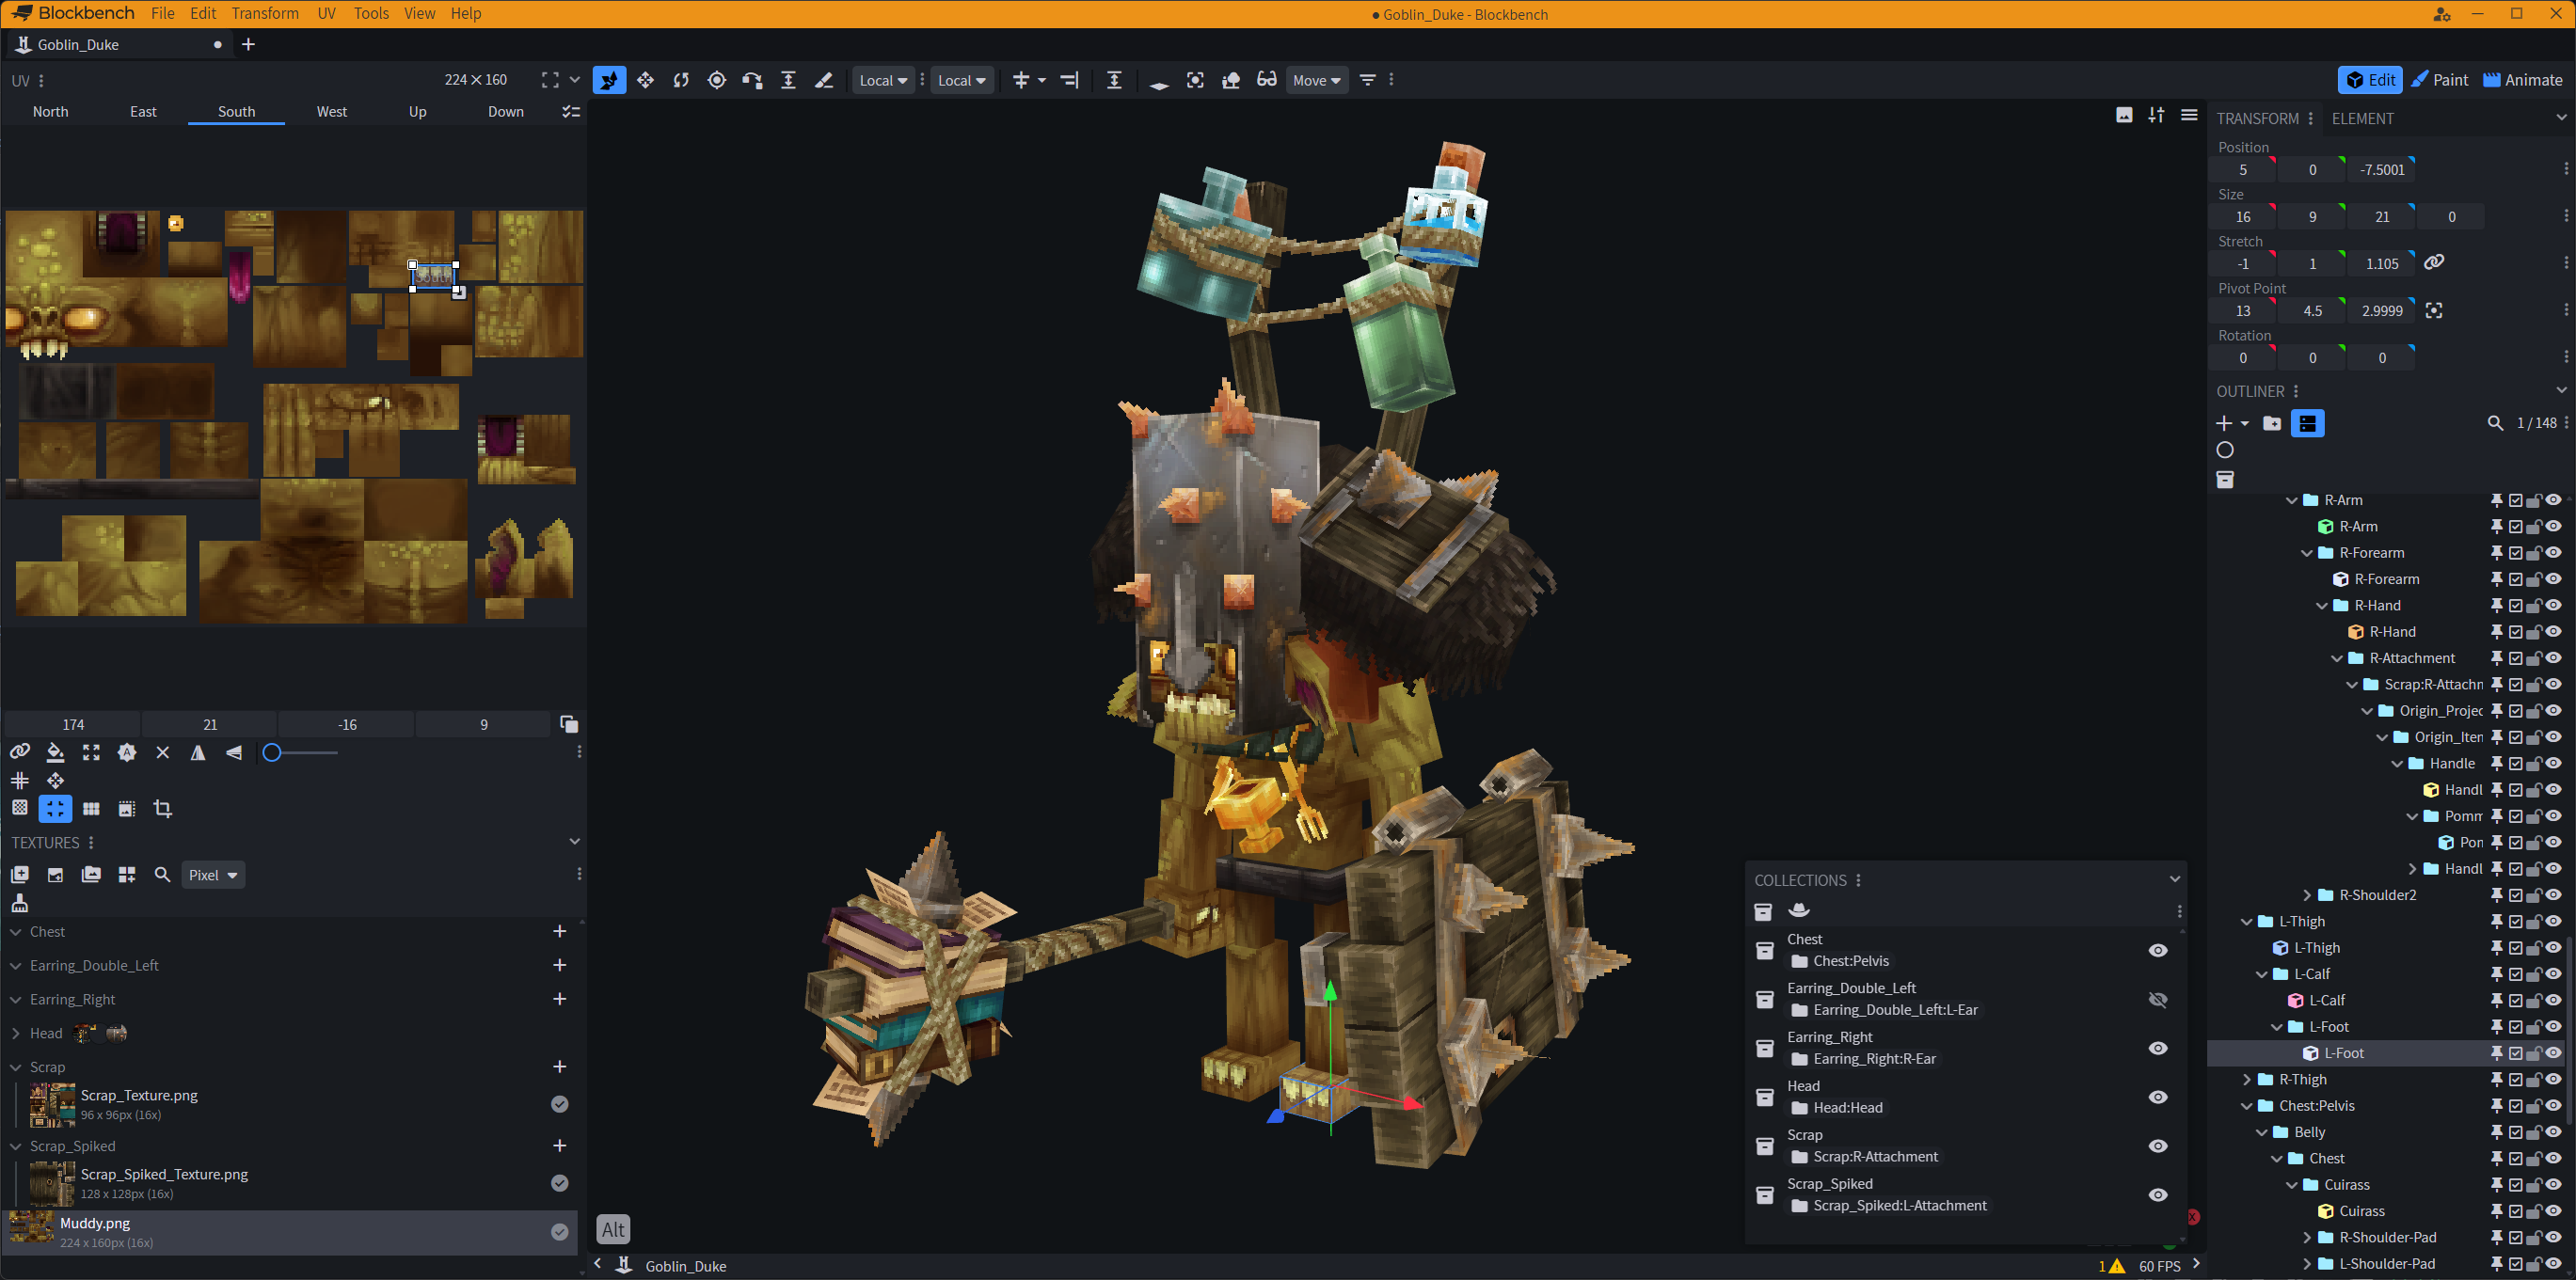Collapse the R-Arm group in the Outliner
Viewport: 2576px width, 1280px height.
tap(2294, 499)
